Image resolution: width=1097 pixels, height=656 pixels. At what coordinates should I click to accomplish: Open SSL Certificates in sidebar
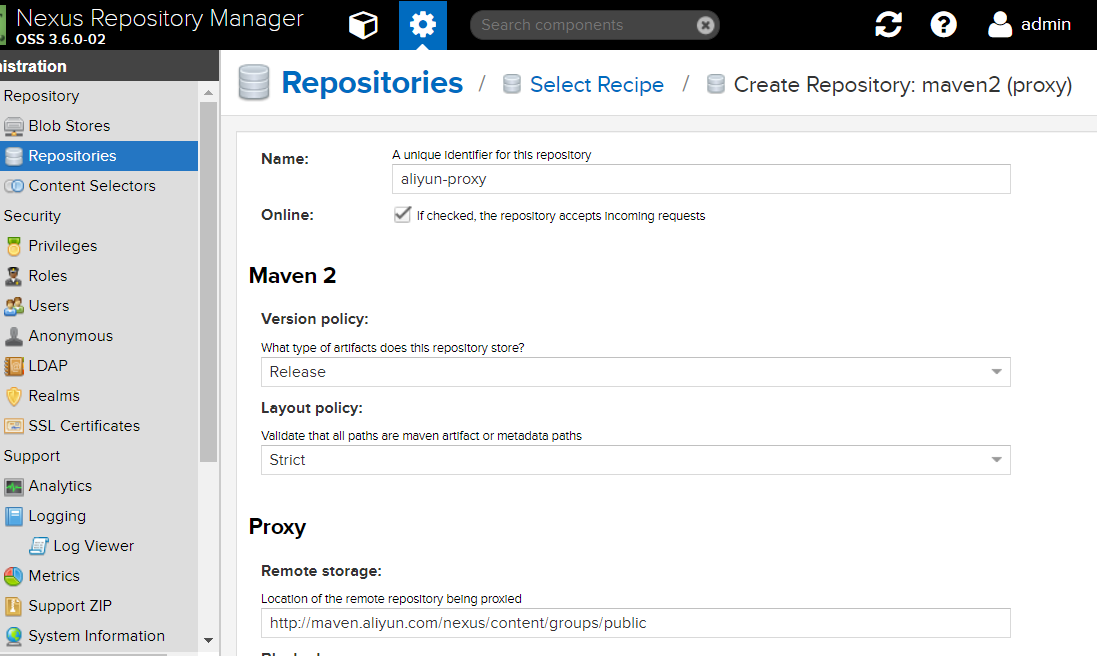[x=84, y=426]
